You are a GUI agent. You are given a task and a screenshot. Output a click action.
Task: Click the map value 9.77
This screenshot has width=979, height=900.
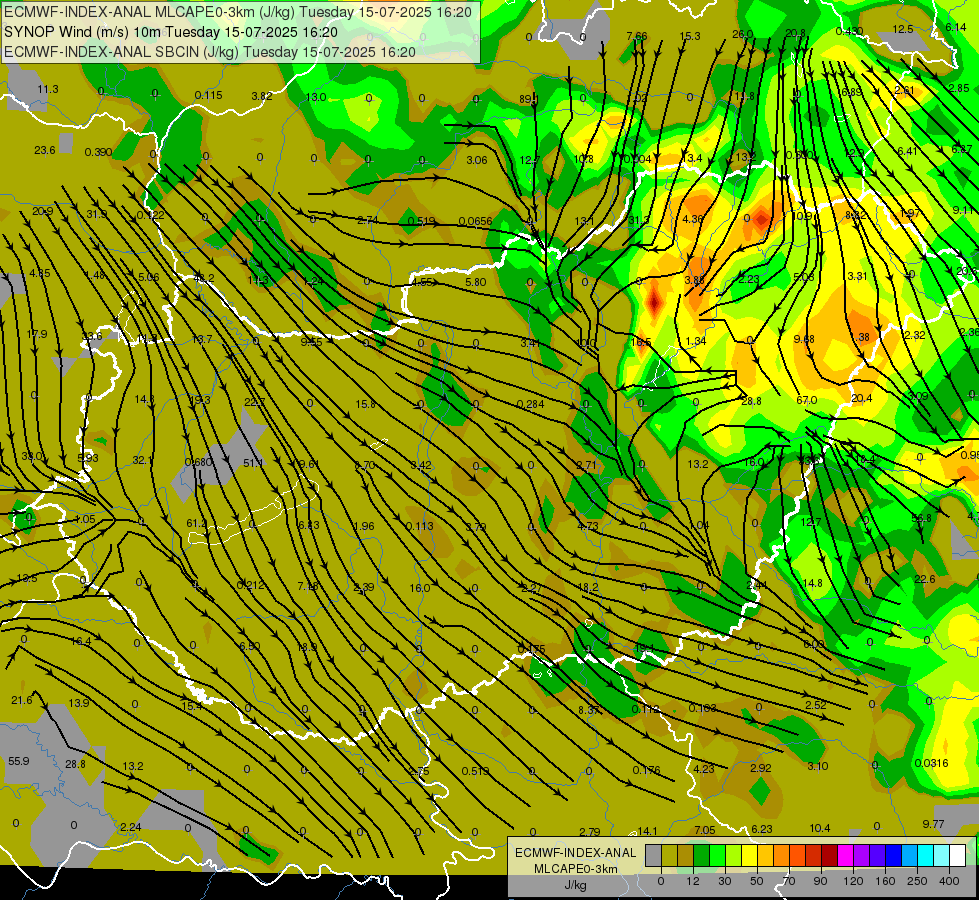point(933,824)
